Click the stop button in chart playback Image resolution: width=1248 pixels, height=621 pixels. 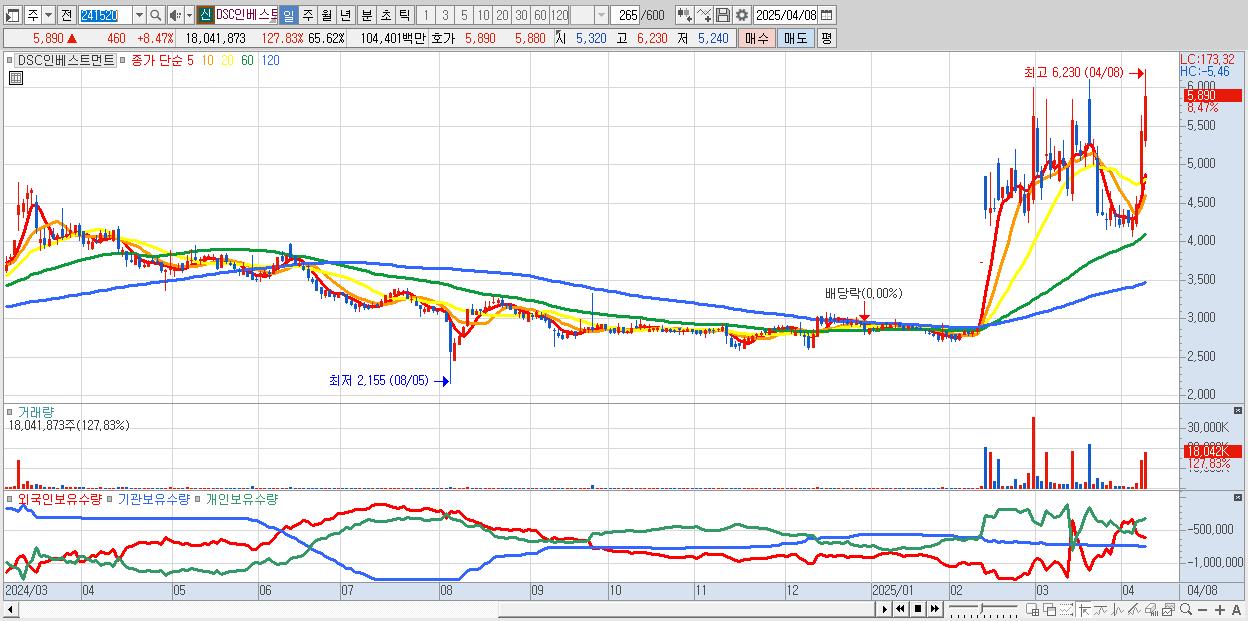point(918,609)
